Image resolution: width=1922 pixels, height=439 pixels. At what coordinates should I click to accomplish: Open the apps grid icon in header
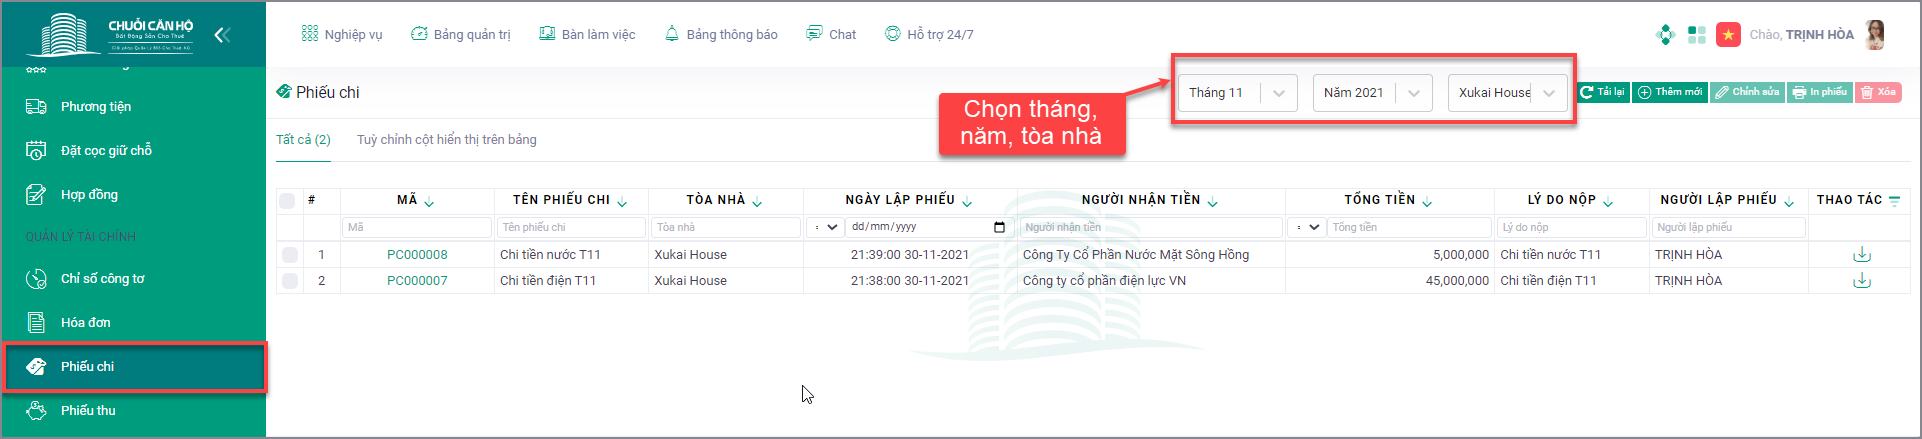point(1697,35)
